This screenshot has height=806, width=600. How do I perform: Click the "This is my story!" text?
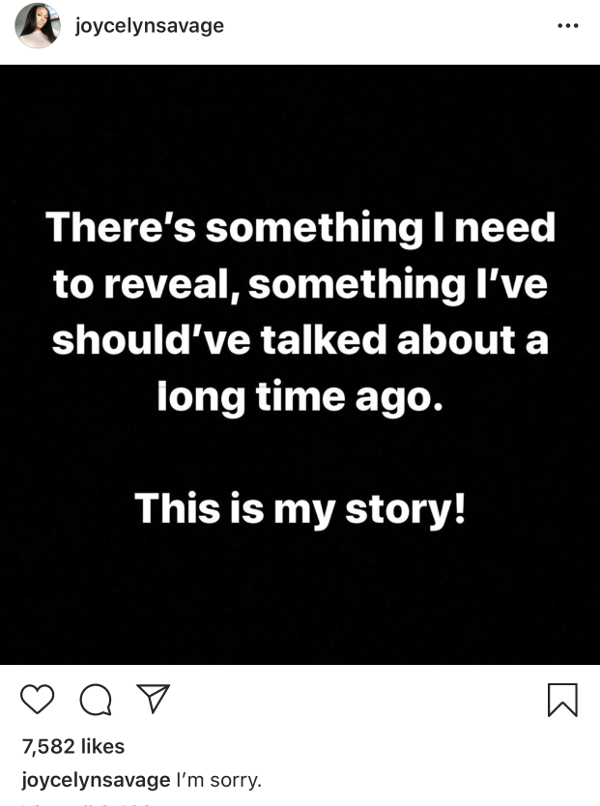(300, 508)
